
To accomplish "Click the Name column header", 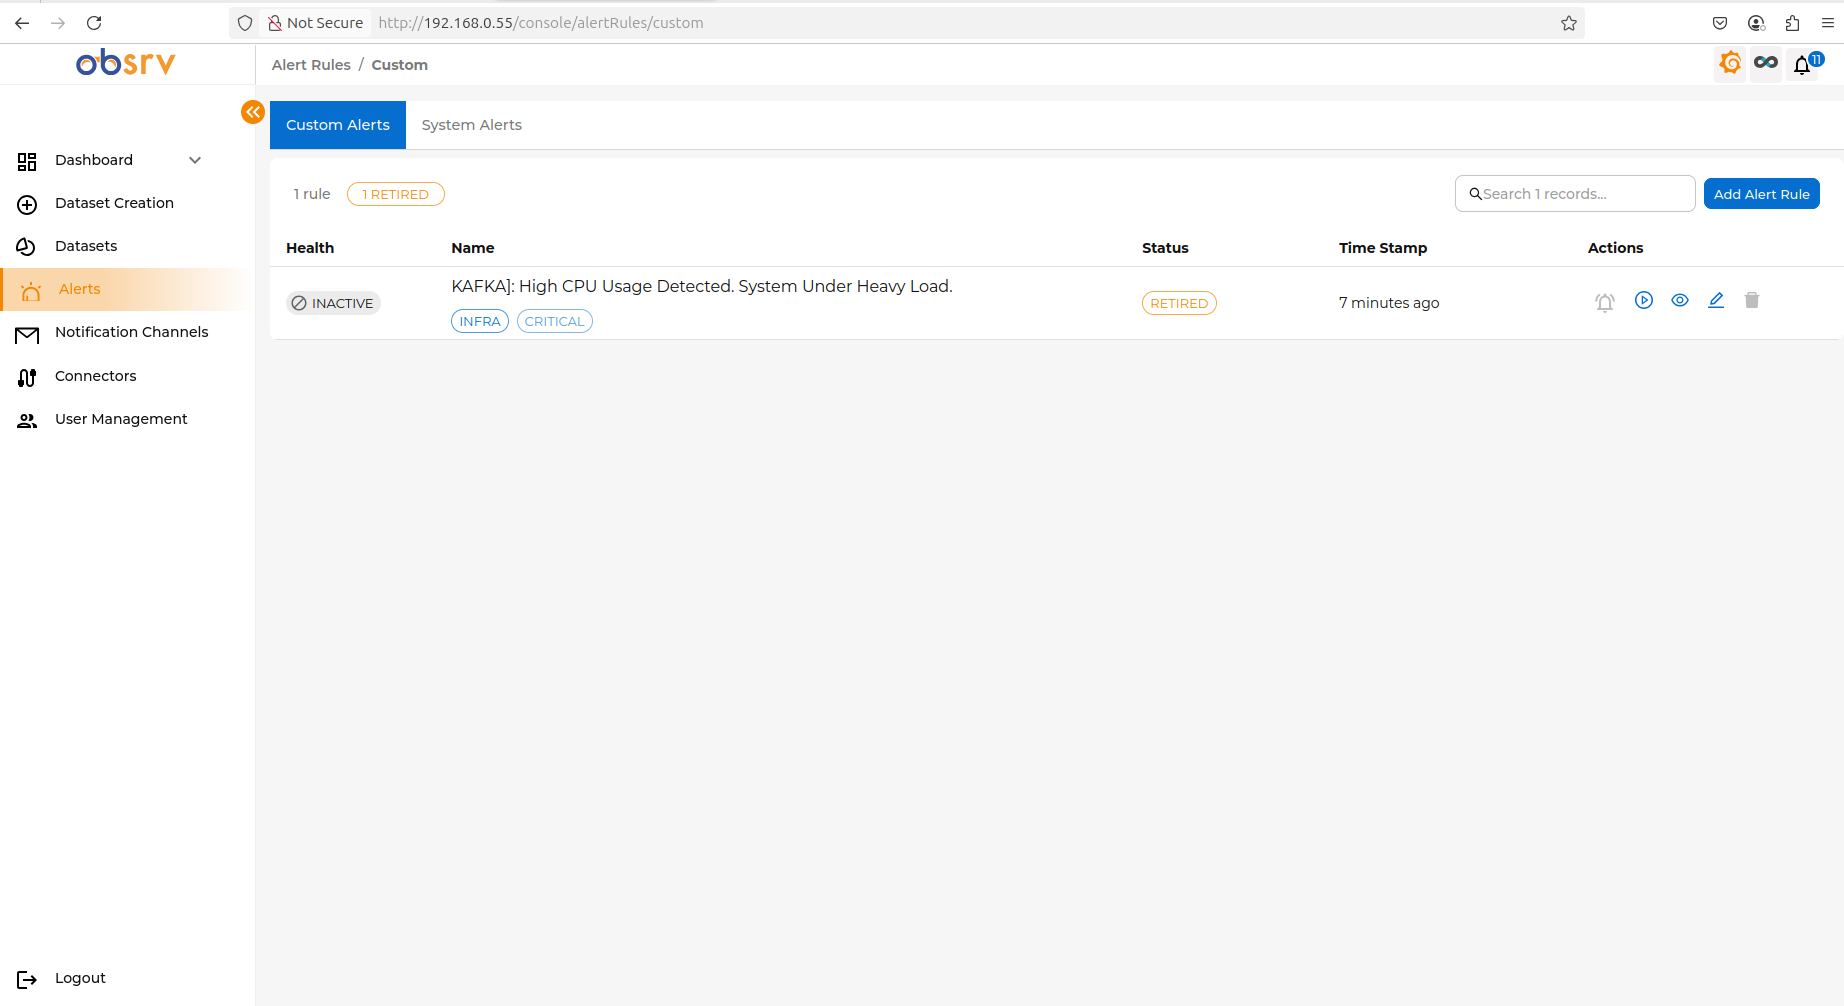I will pos(473,248).
